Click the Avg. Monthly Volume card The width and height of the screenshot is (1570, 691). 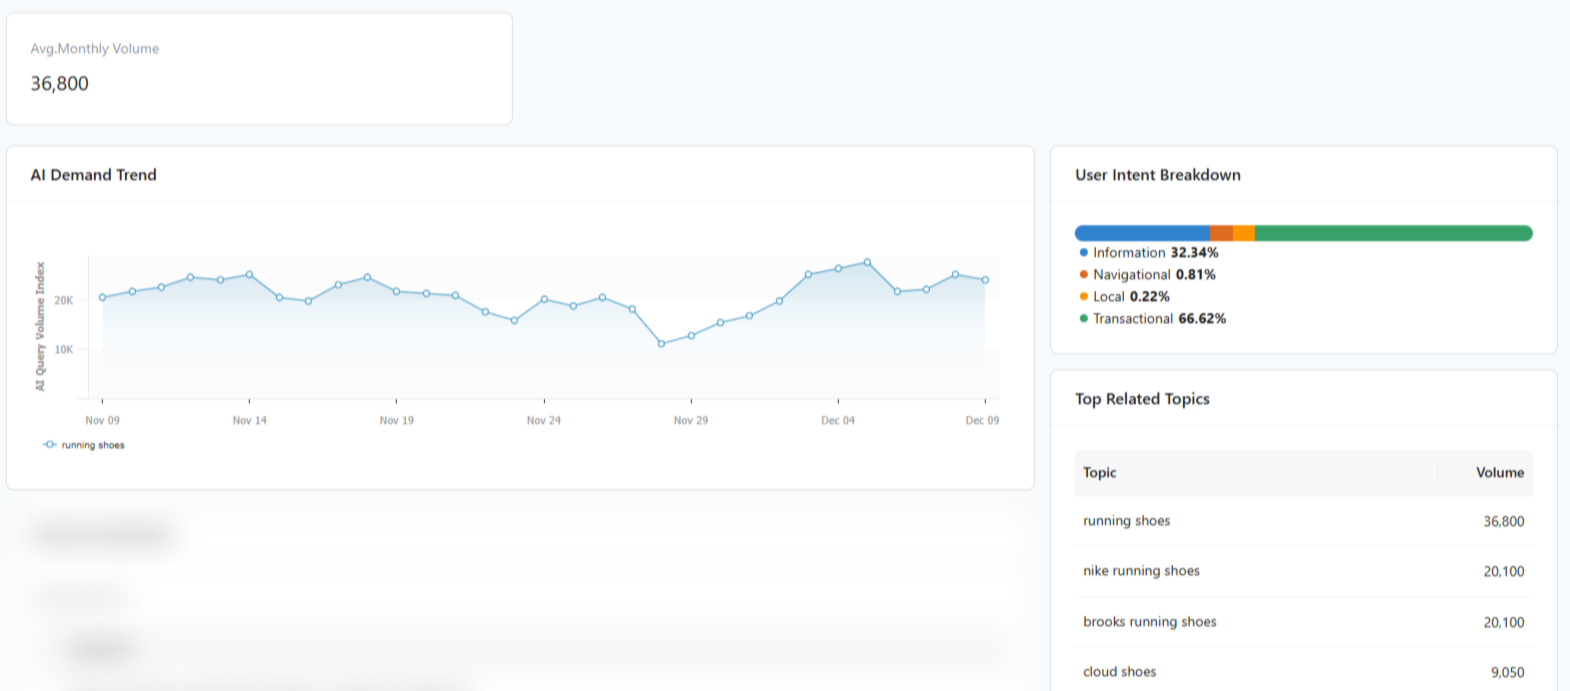(x=259, y=68)
